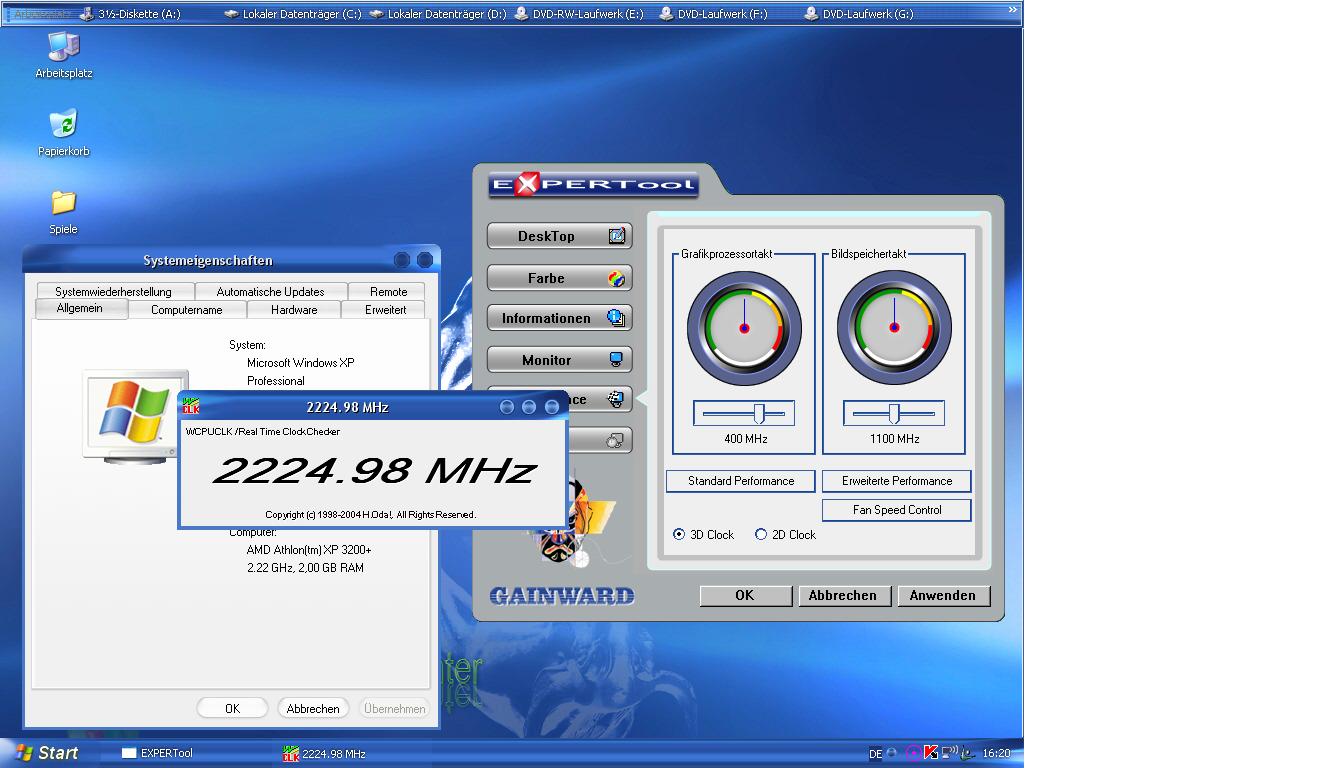Image resolution: width=1338 pixels, height=768 pixels.
Task: Switch to the Remote tab
Action: click(388, 292)
